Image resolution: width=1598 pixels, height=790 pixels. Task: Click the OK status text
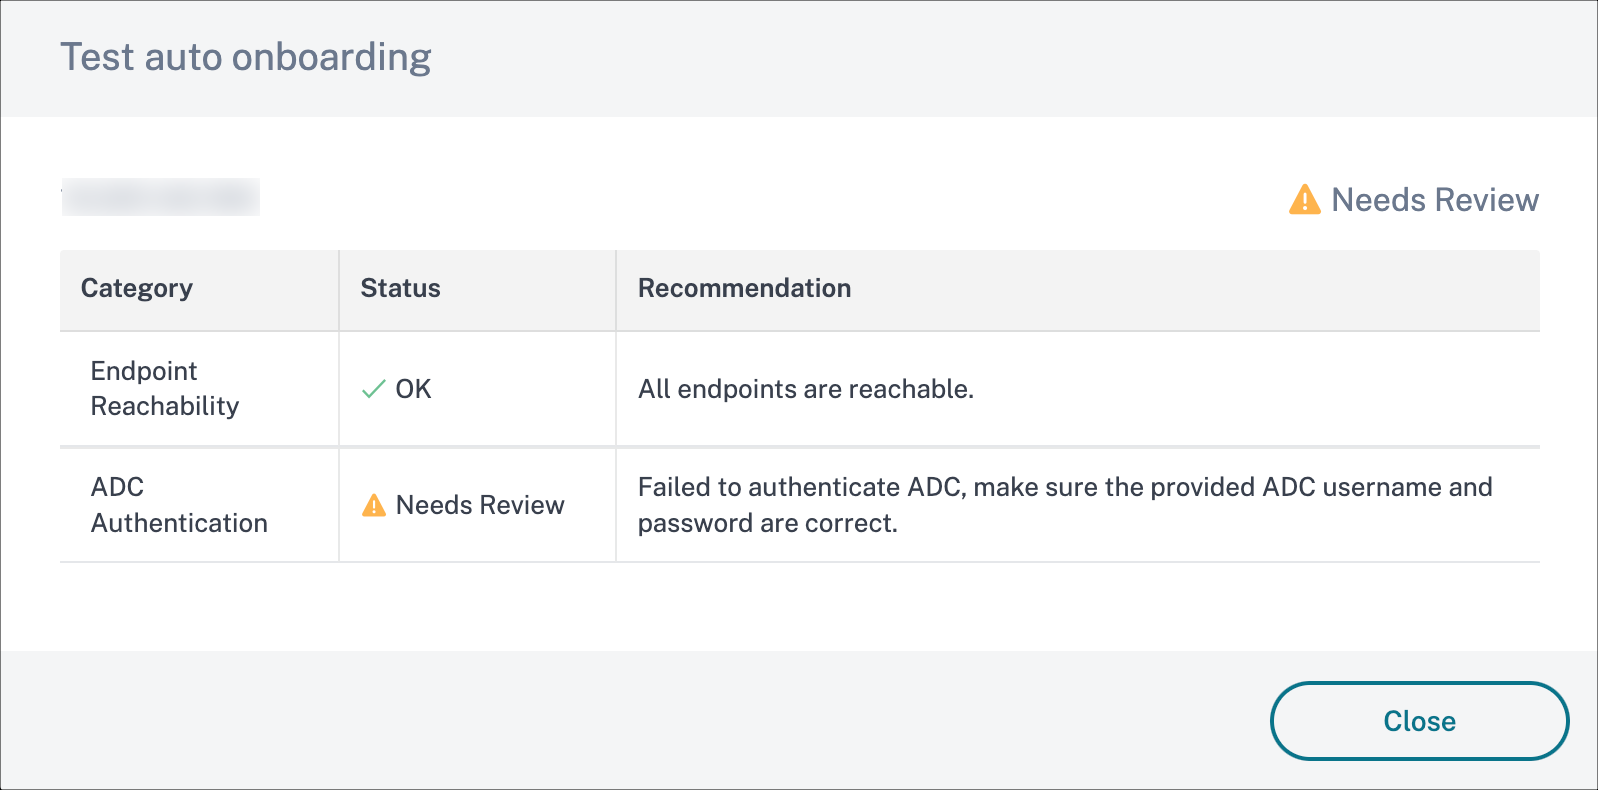point(413,389)
